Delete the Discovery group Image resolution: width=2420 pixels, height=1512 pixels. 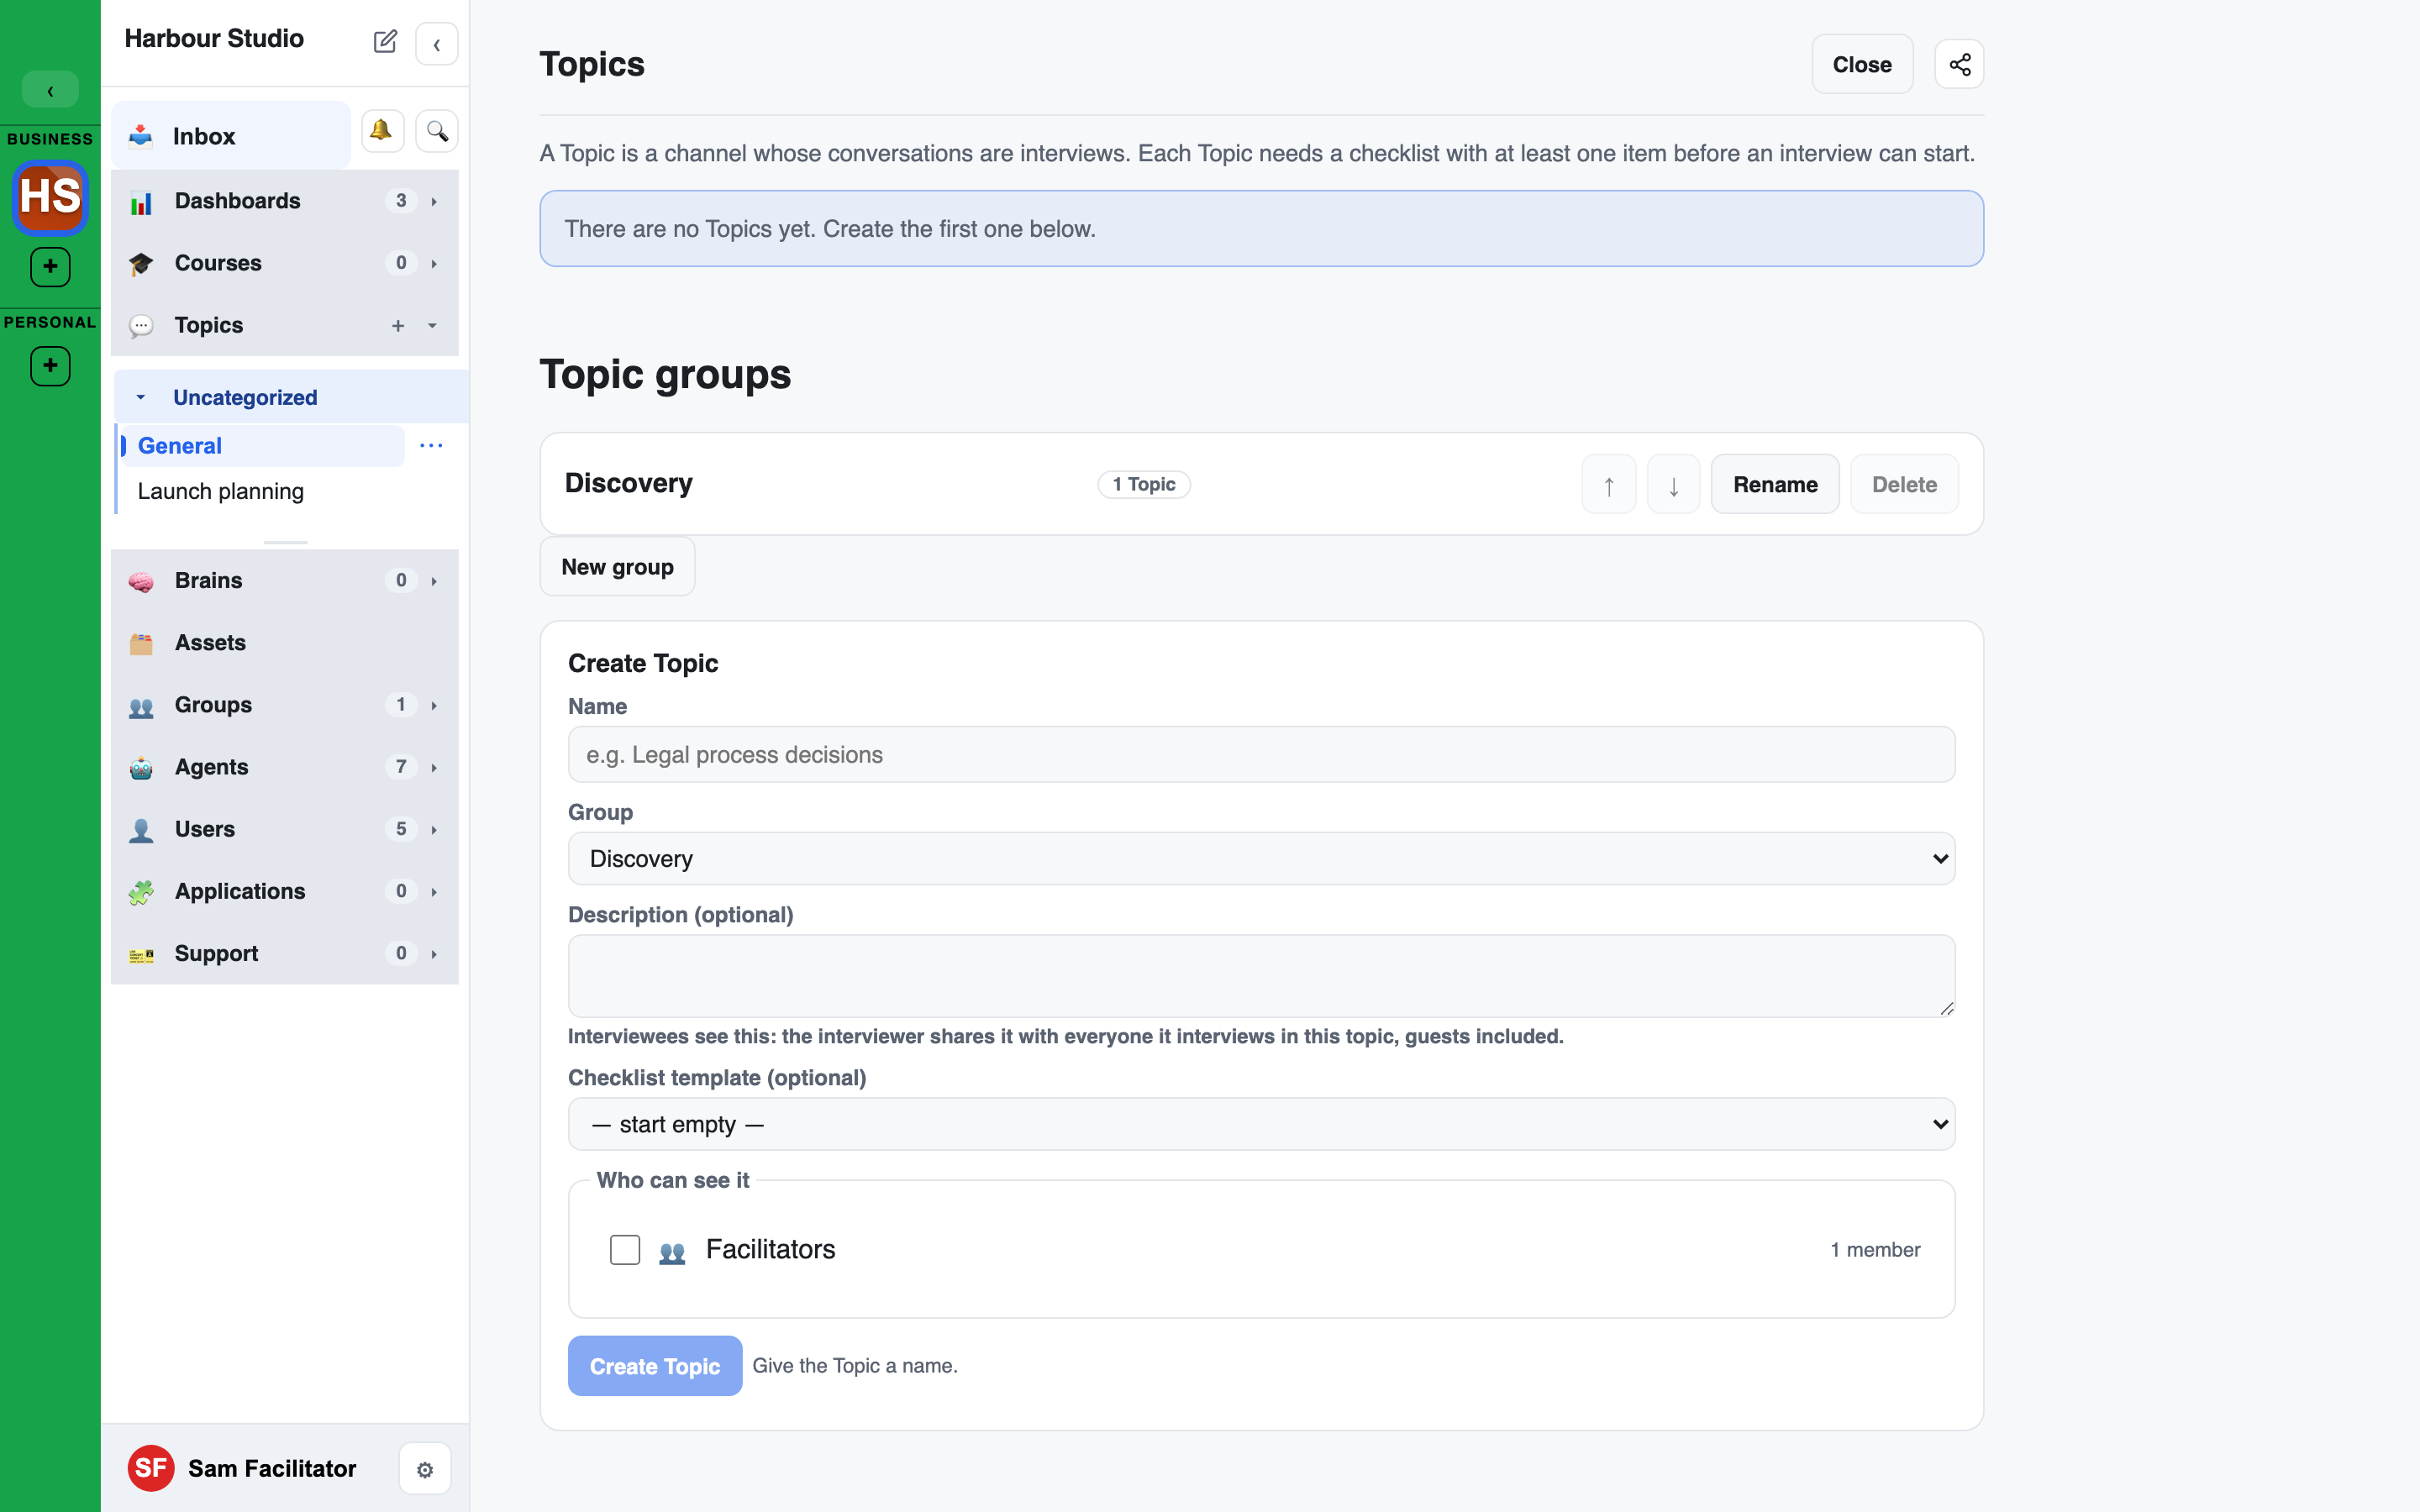[x=1904, y=485]
